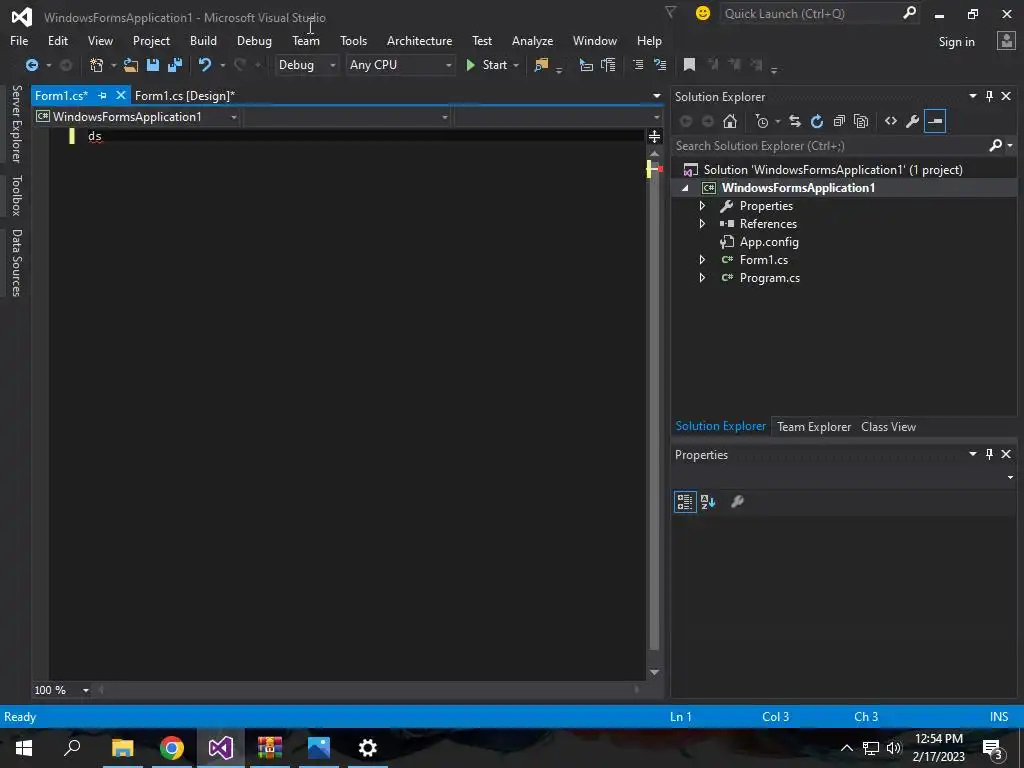Pin the Form1.cs tab
1024x768 pixels.
click(102, 95)
